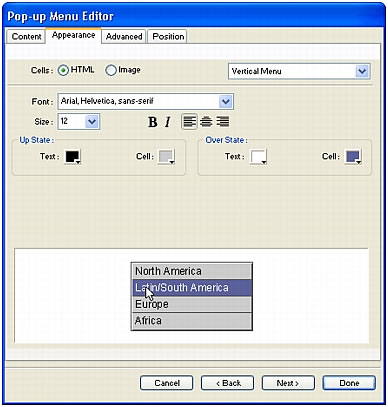Screen dimensions: 388x407
Task: Go back with the Back button
Action: click(227, 383)
